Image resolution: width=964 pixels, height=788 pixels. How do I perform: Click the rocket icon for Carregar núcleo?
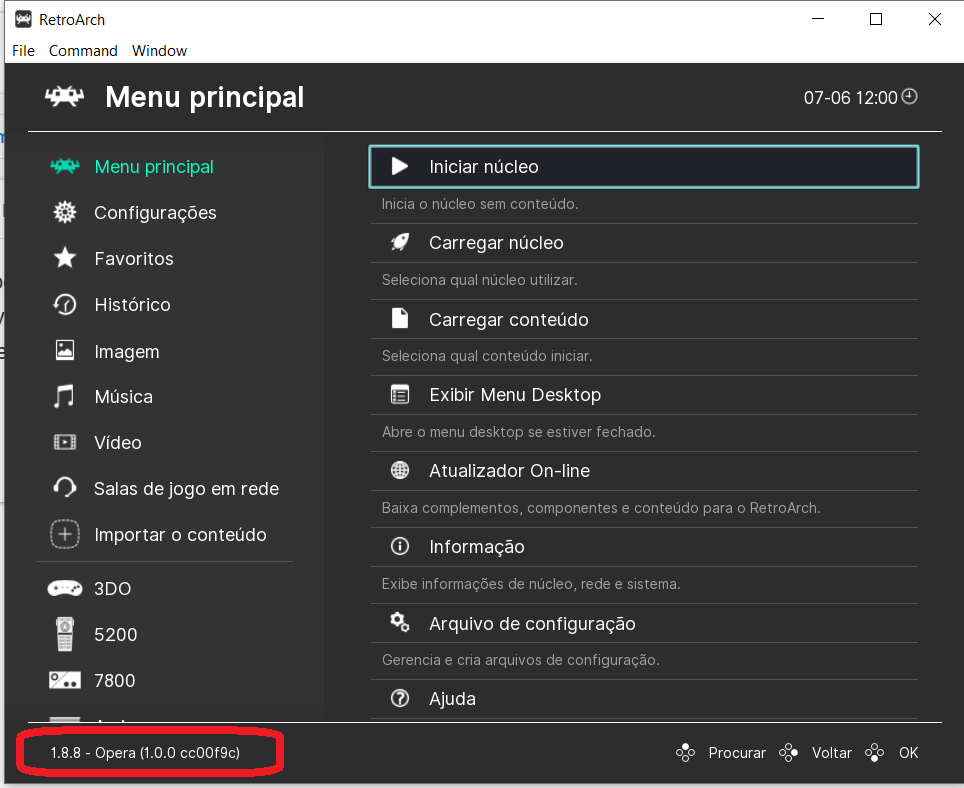(400, 242)
